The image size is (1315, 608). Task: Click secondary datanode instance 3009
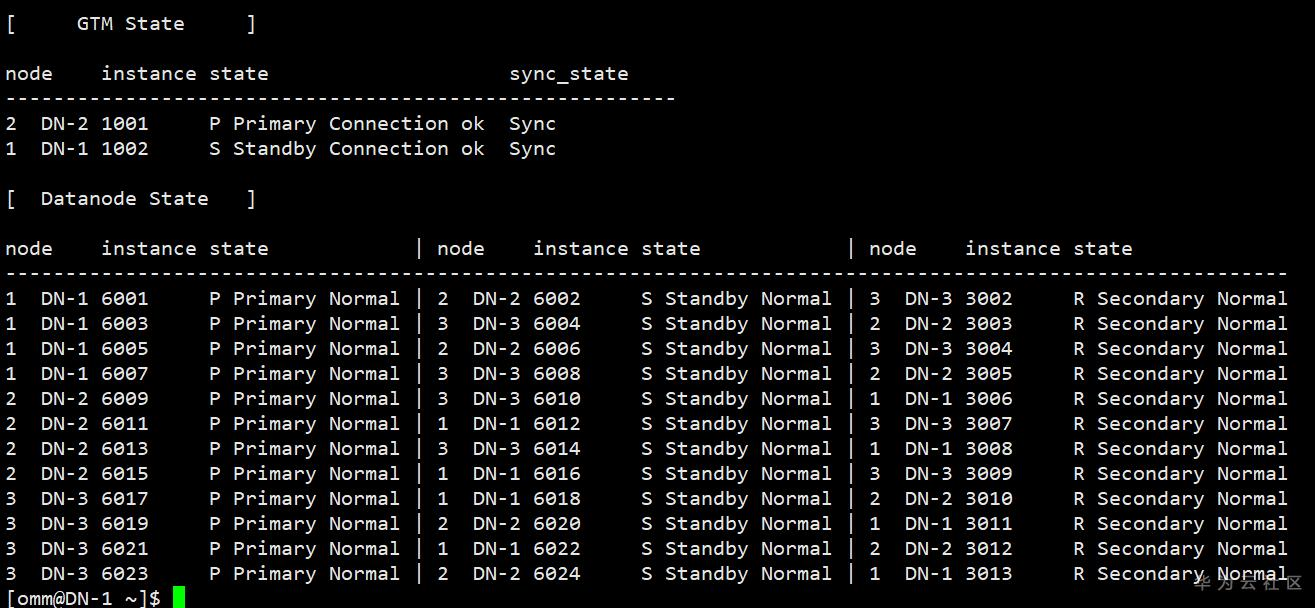coord(988,474)
